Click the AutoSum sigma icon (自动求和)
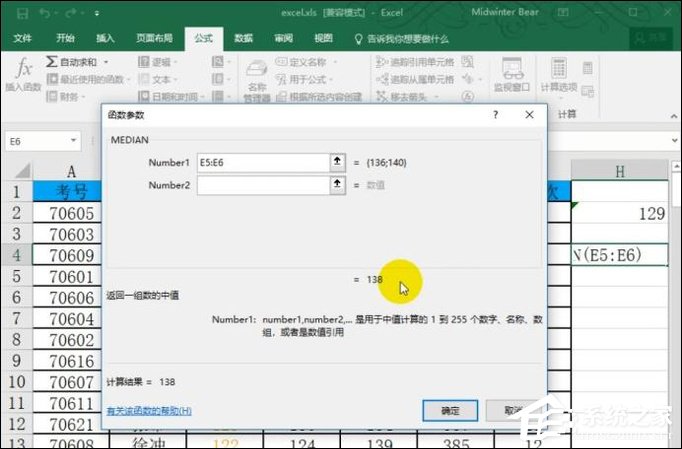Screen dimensions: 682x449 point(52,62)
